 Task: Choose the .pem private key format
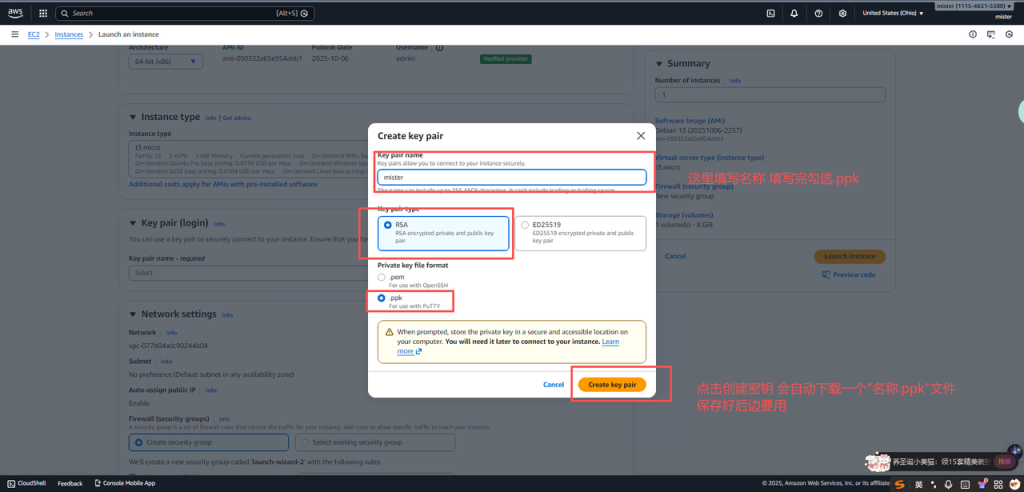(382, 277)
